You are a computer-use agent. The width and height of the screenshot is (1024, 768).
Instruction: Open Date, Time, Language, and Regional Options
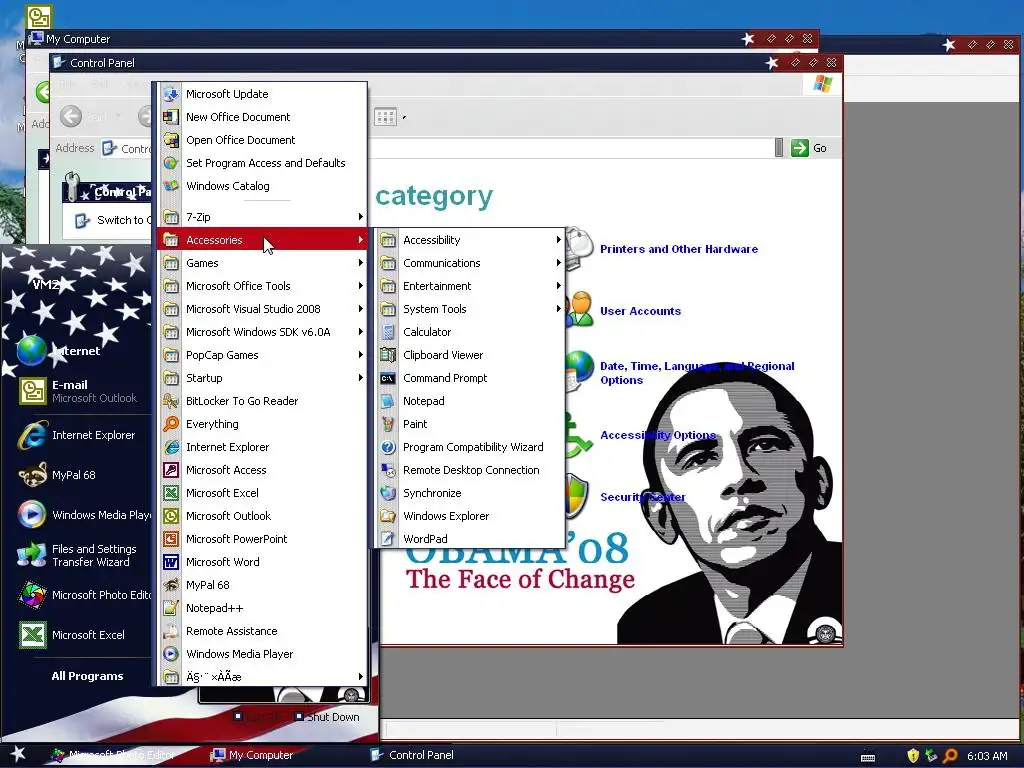[x=697, y=373]
